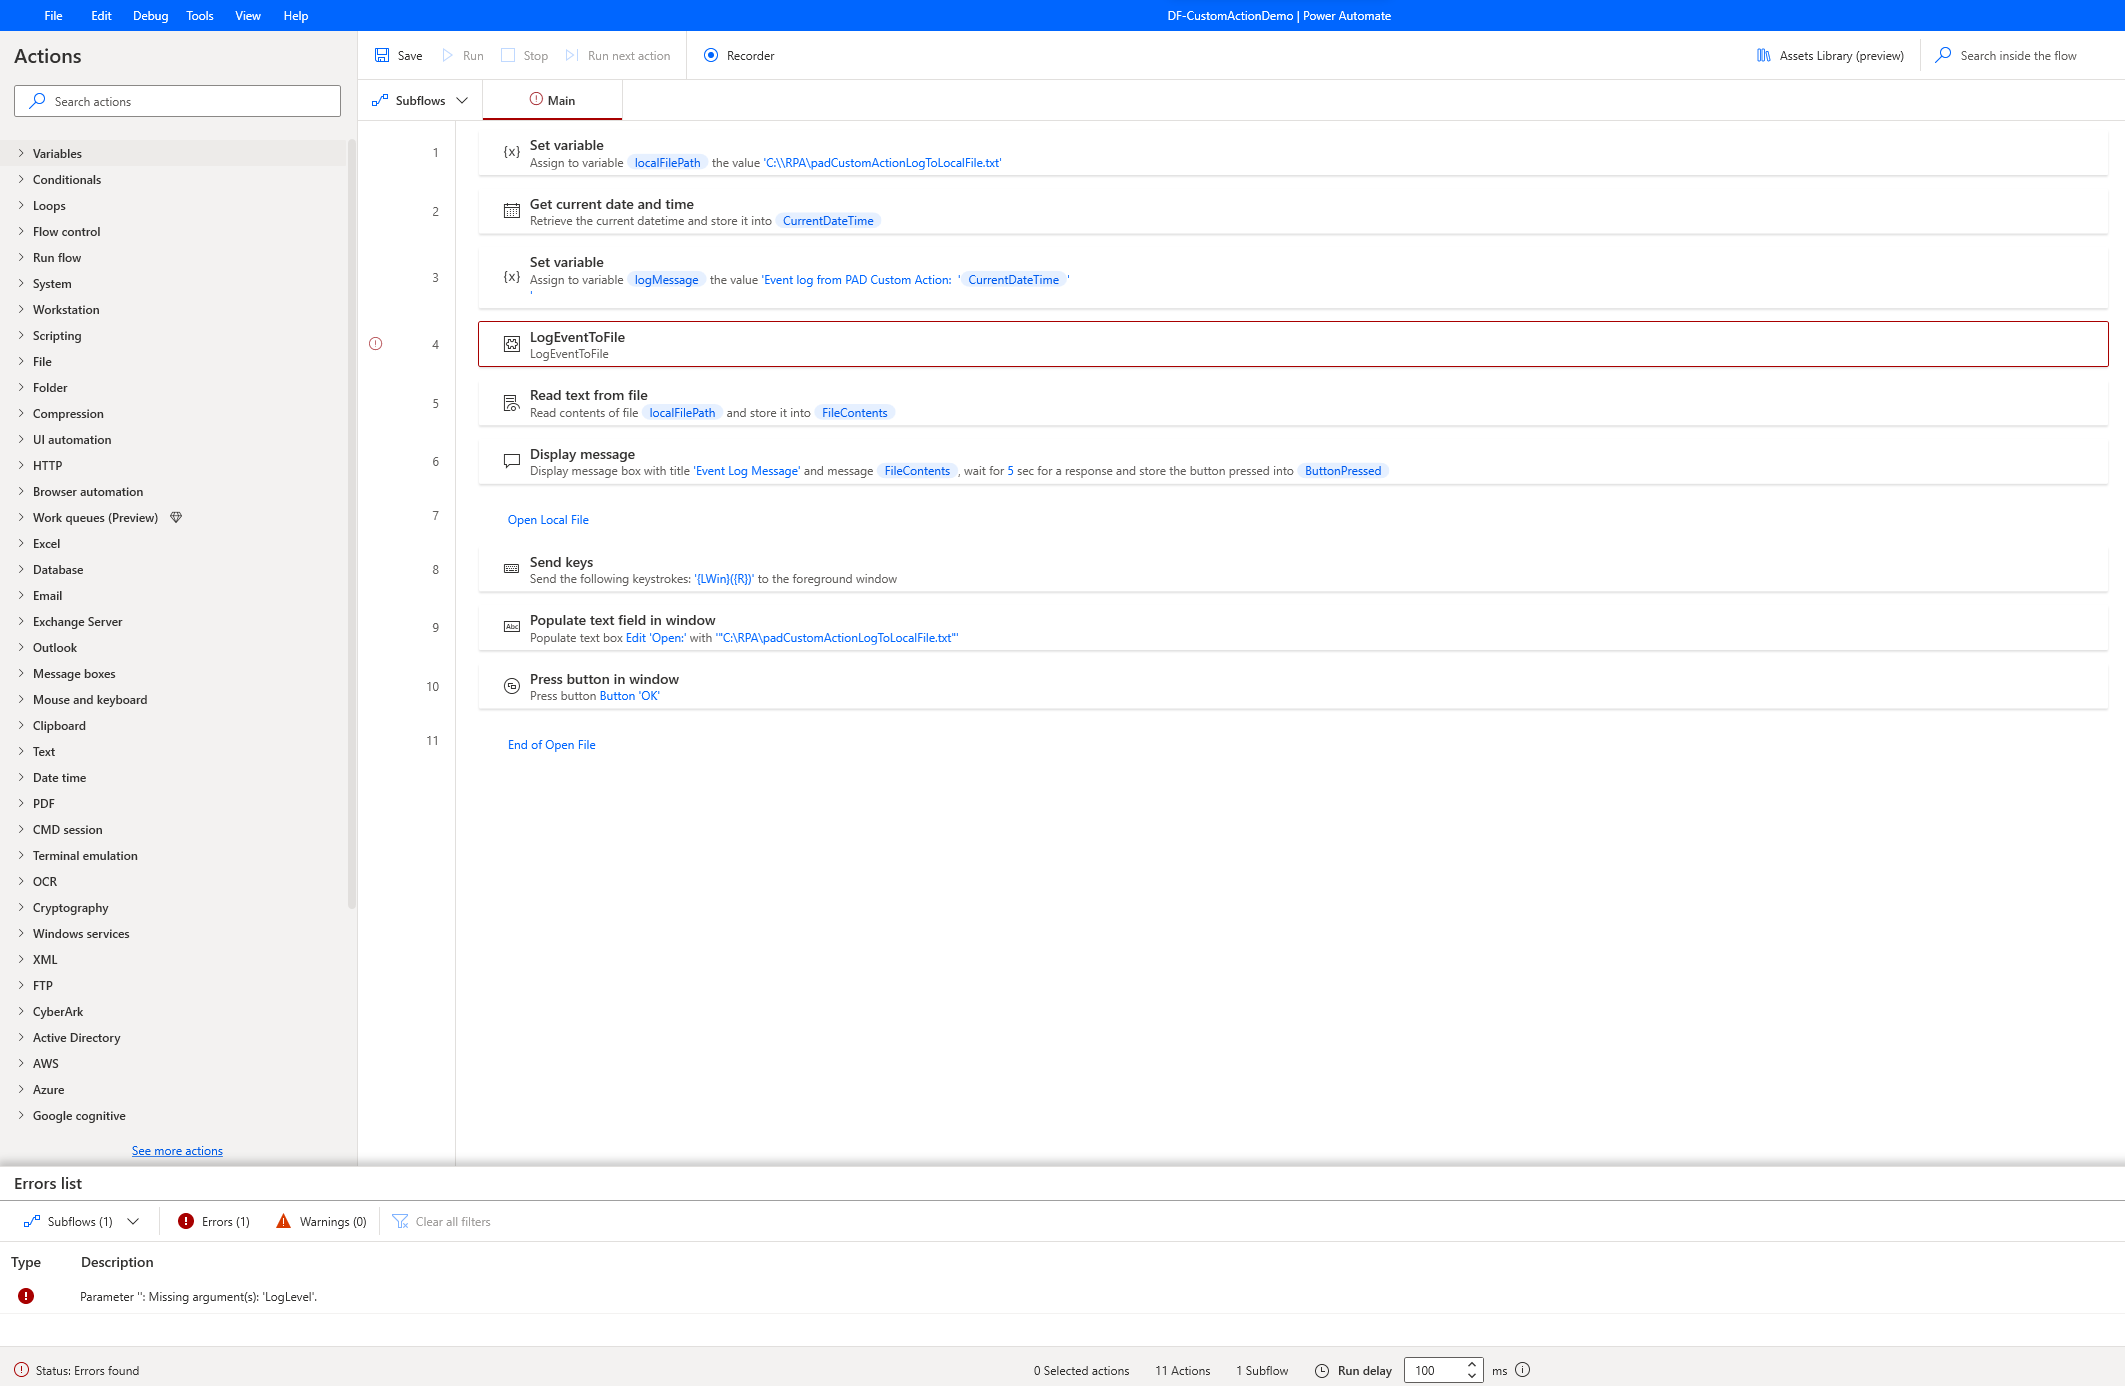Click in the Search actions field
Screen dimensions: 2125x1386
click(177, 101)
